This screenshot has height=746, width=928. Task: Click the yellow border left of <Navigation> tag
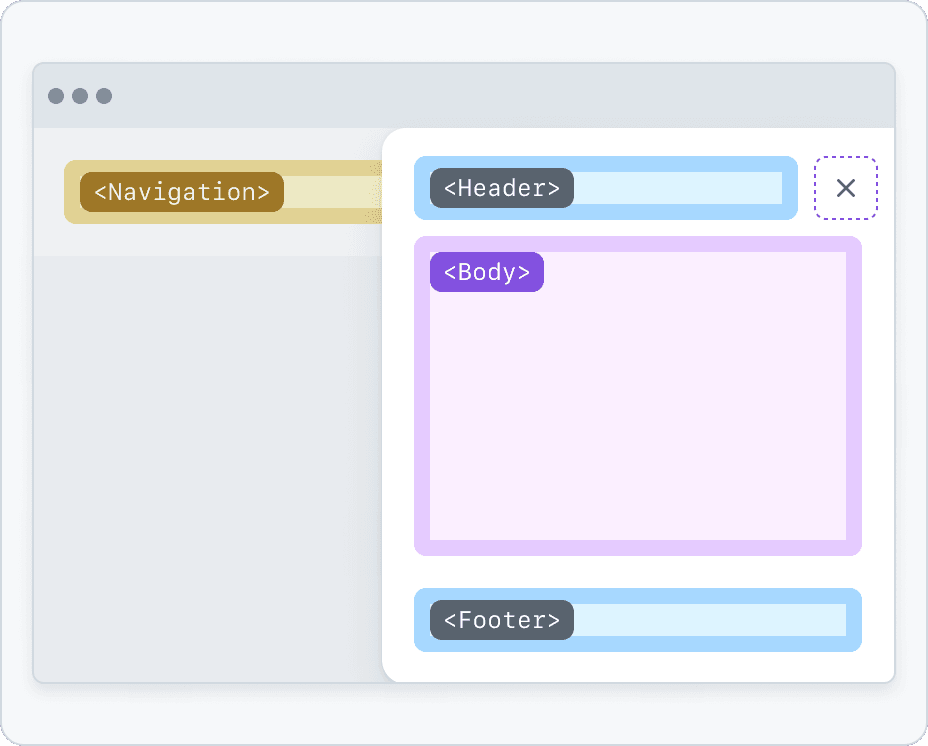click(72, 192)
